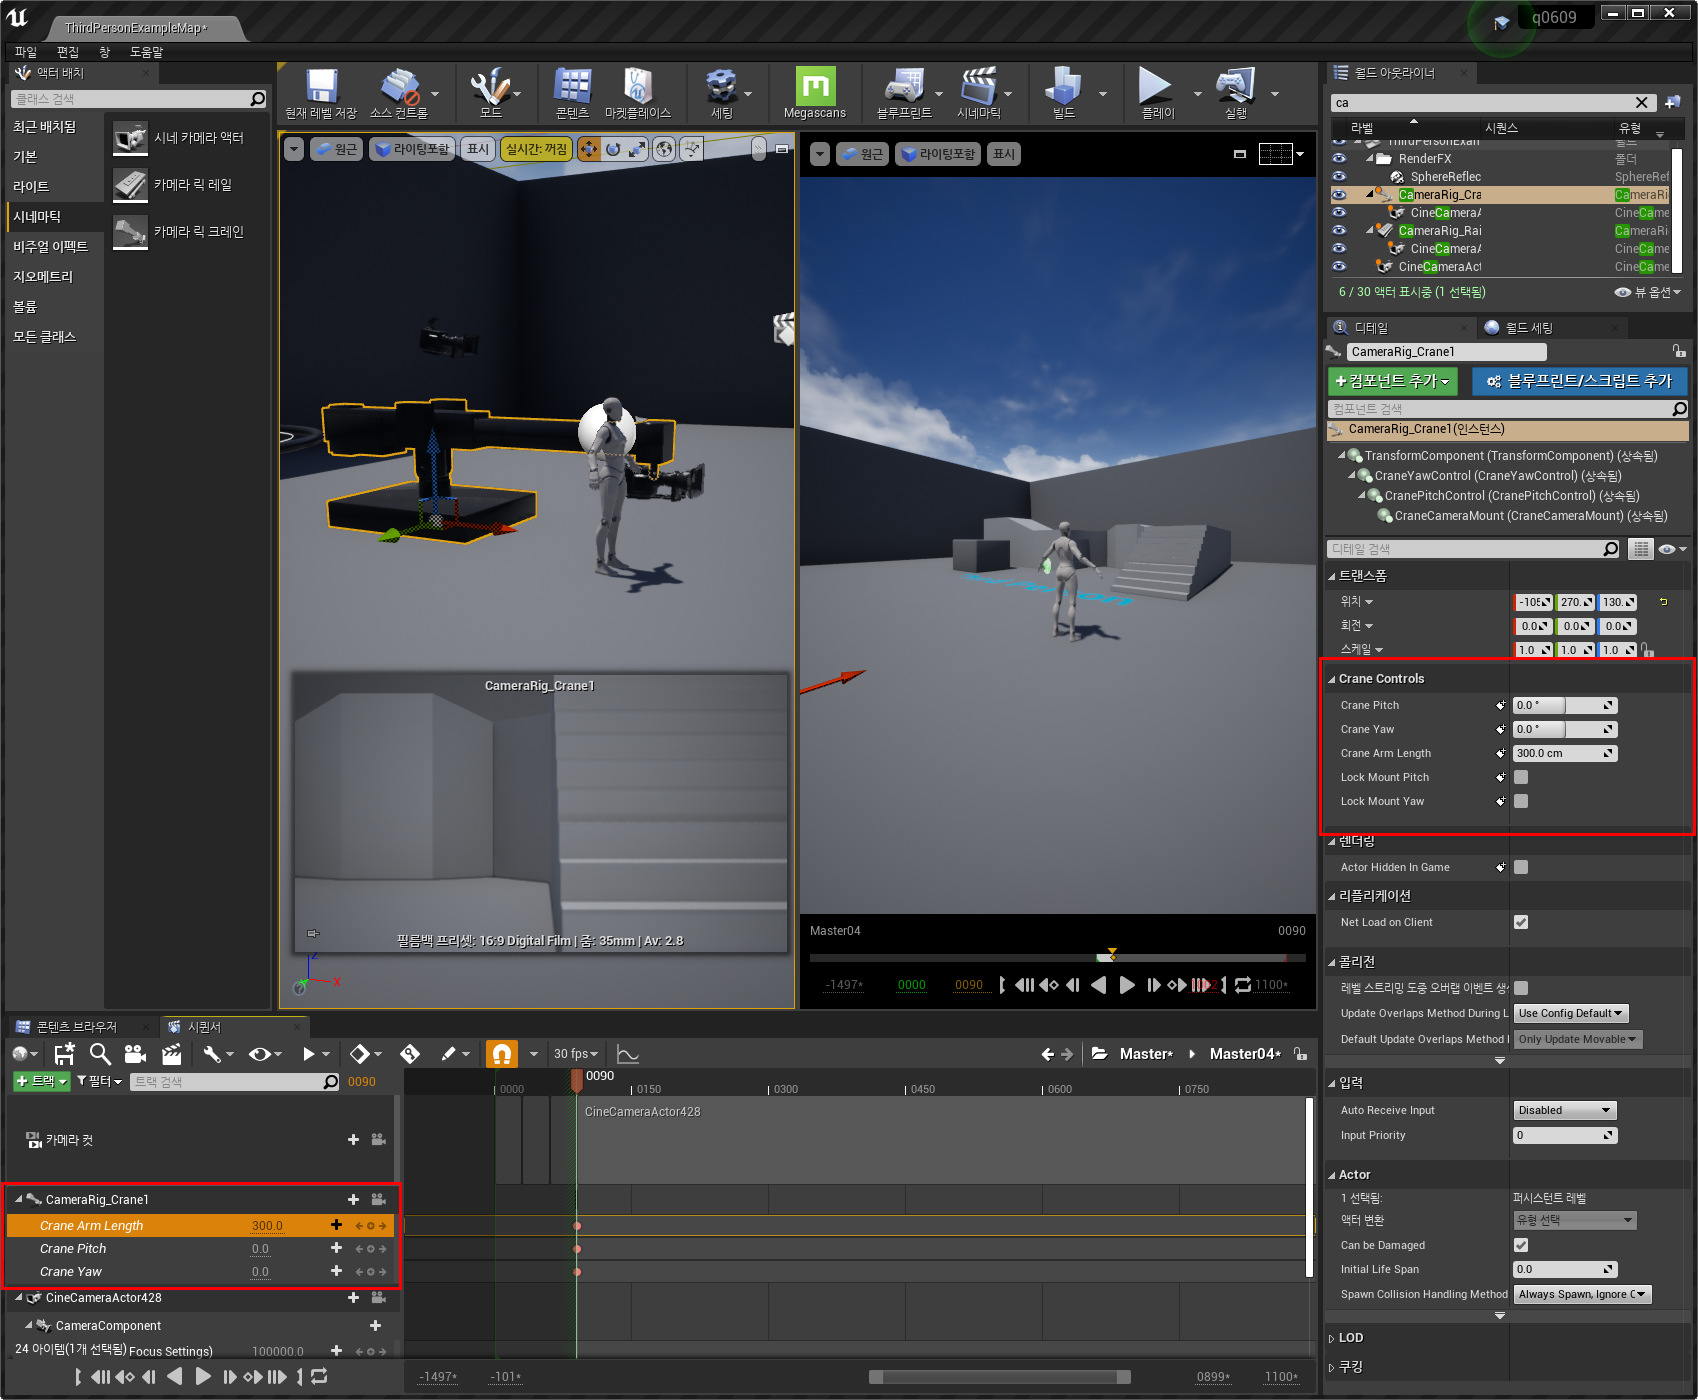
Task: Collapse Crane Controls section
Action: pos(1332,679)
